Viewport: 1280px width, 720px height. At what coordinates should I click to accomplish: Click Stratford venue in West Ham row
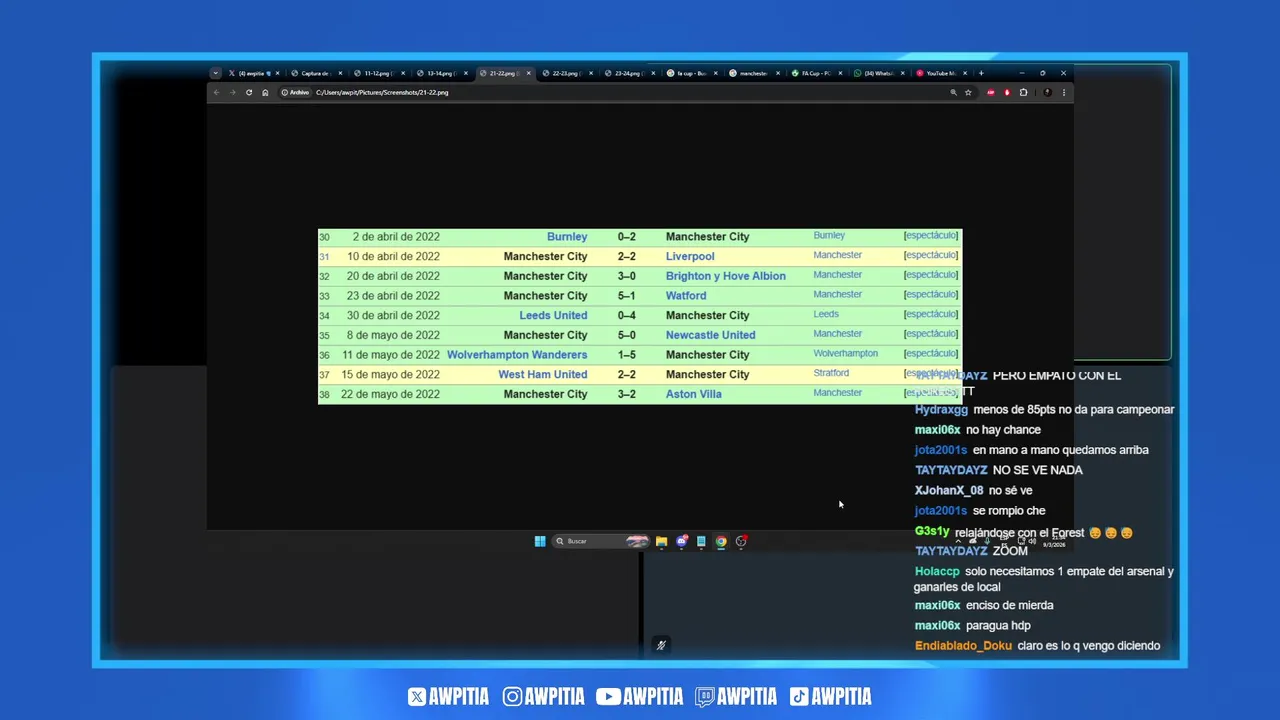[831, 373]
